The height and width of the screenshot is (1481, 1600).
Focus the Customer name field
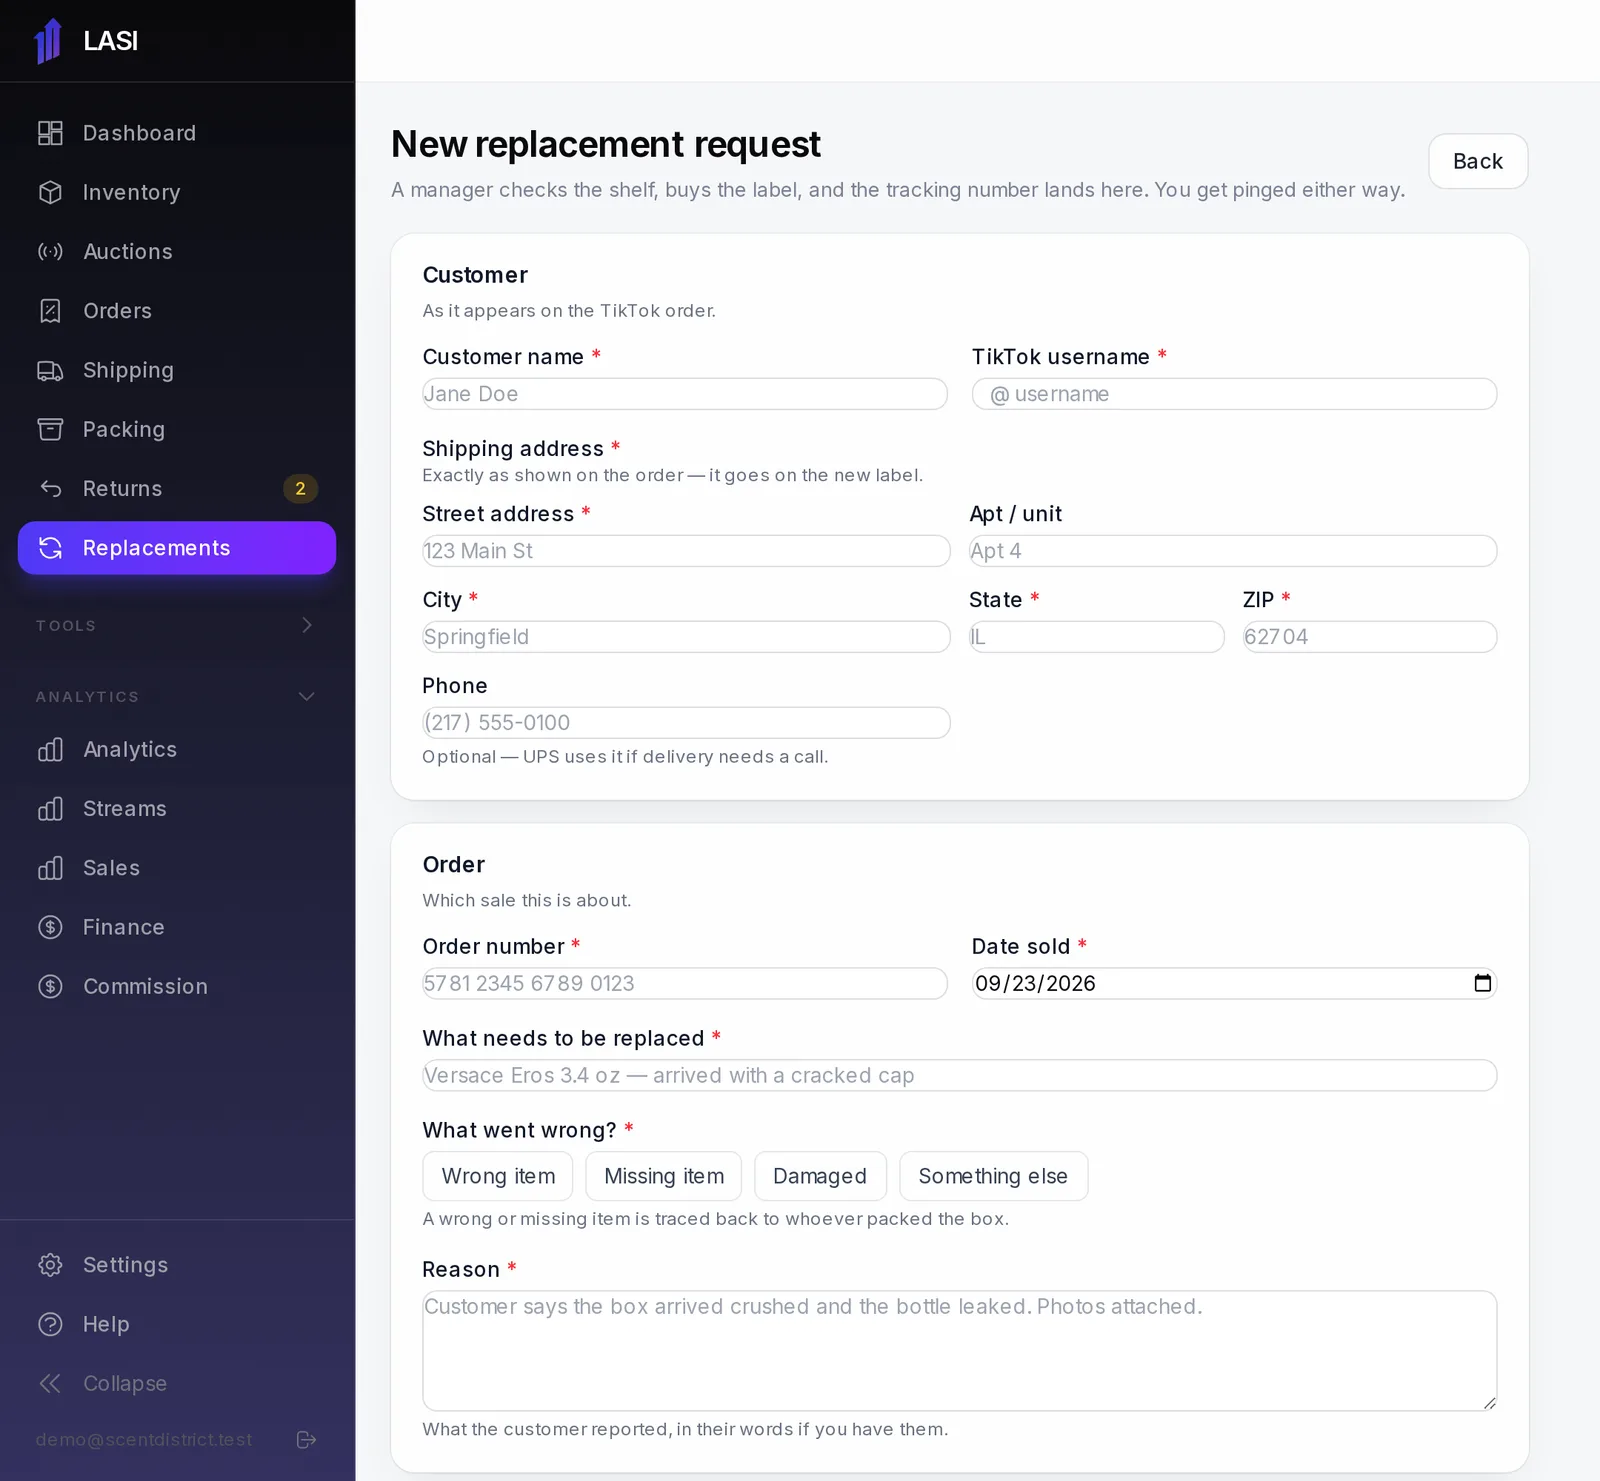[x=685, y=394]
